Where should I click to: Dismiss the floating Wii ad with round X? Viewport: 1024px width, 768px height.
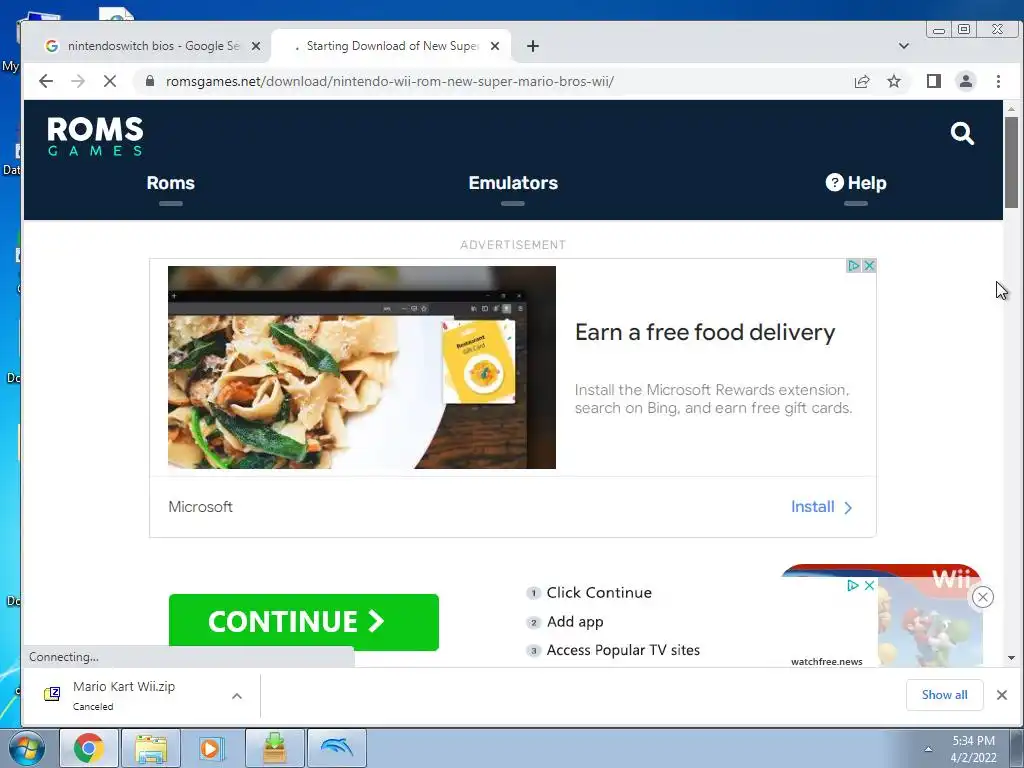983,597
